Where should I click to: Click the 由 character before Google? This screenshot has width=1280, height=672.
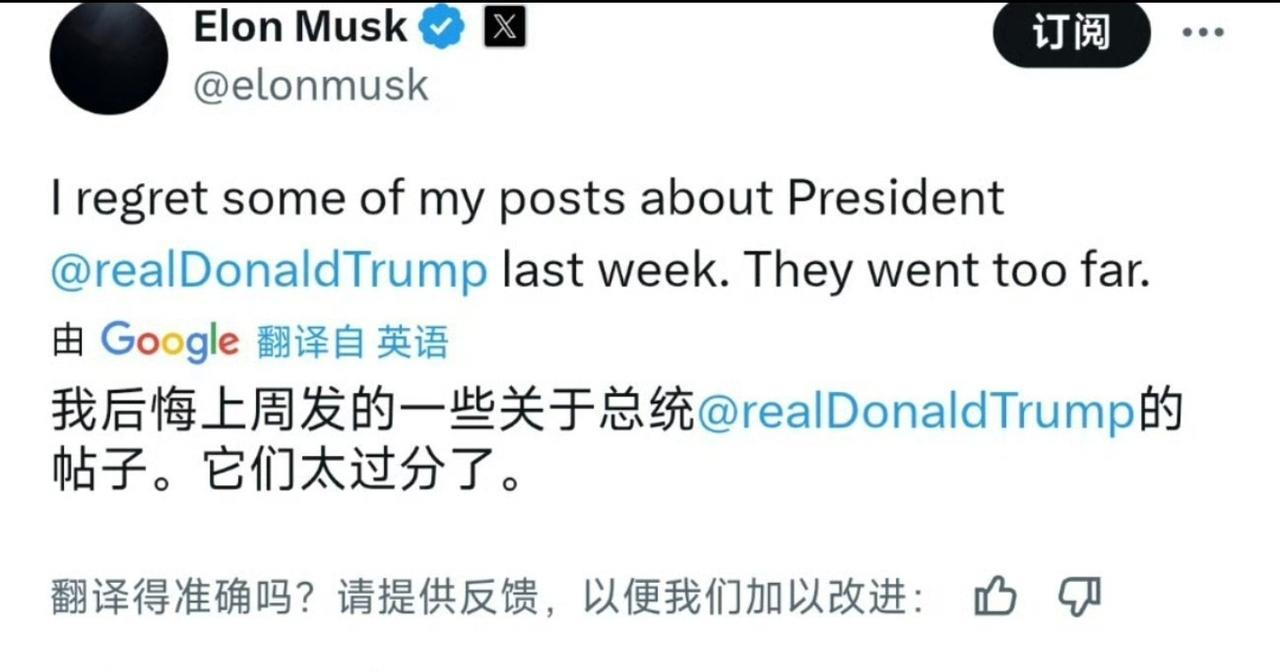click(x=68, y=343)
